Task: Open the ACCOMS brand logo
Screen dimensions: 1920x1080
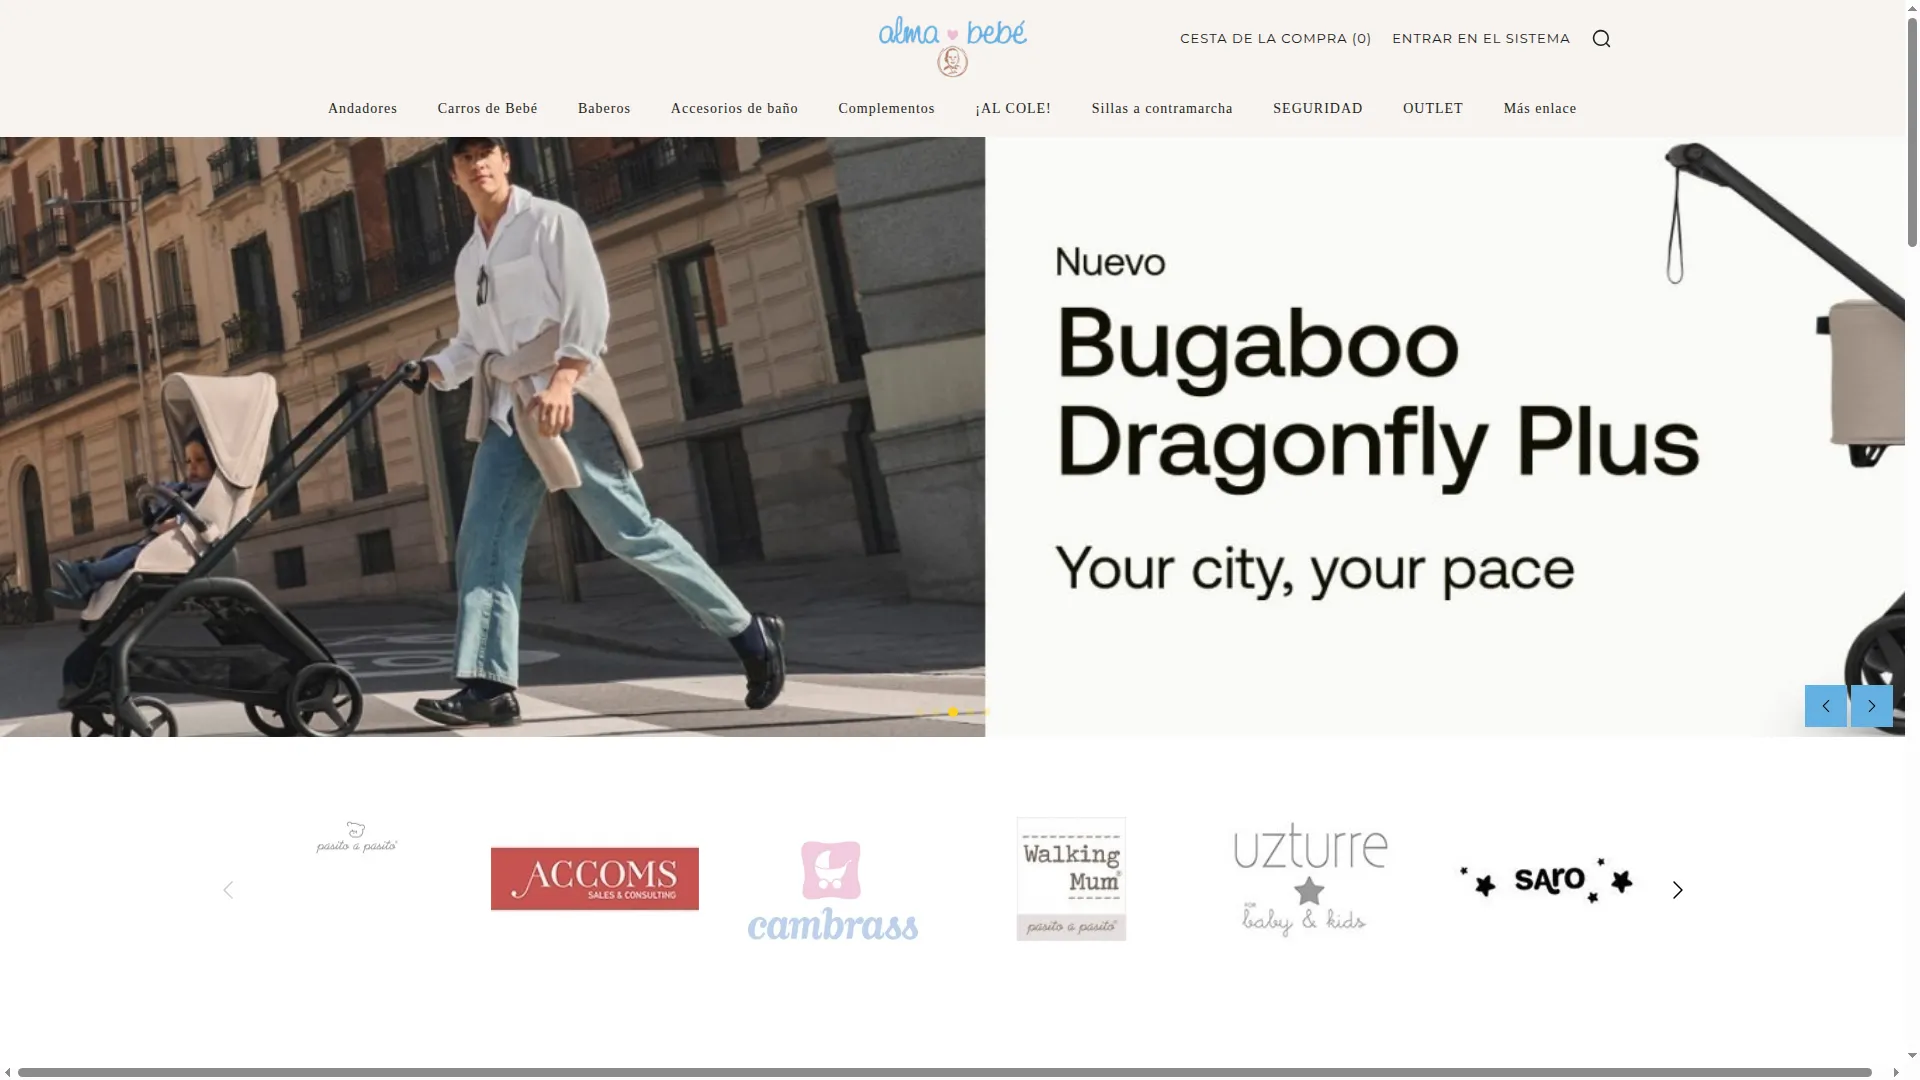Action: [595, 879]
